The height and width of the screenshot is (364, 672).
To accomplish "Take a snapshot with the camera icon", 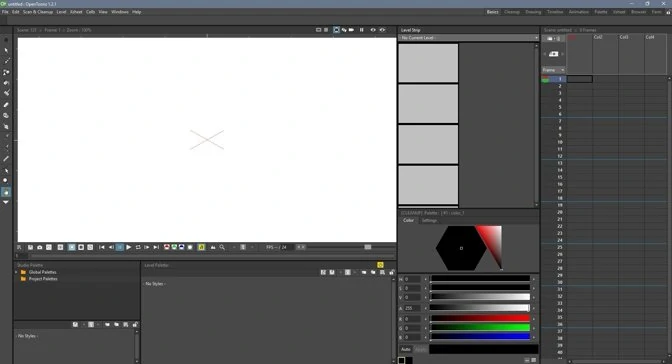I will pyautogui.click(x=40, y=247).
